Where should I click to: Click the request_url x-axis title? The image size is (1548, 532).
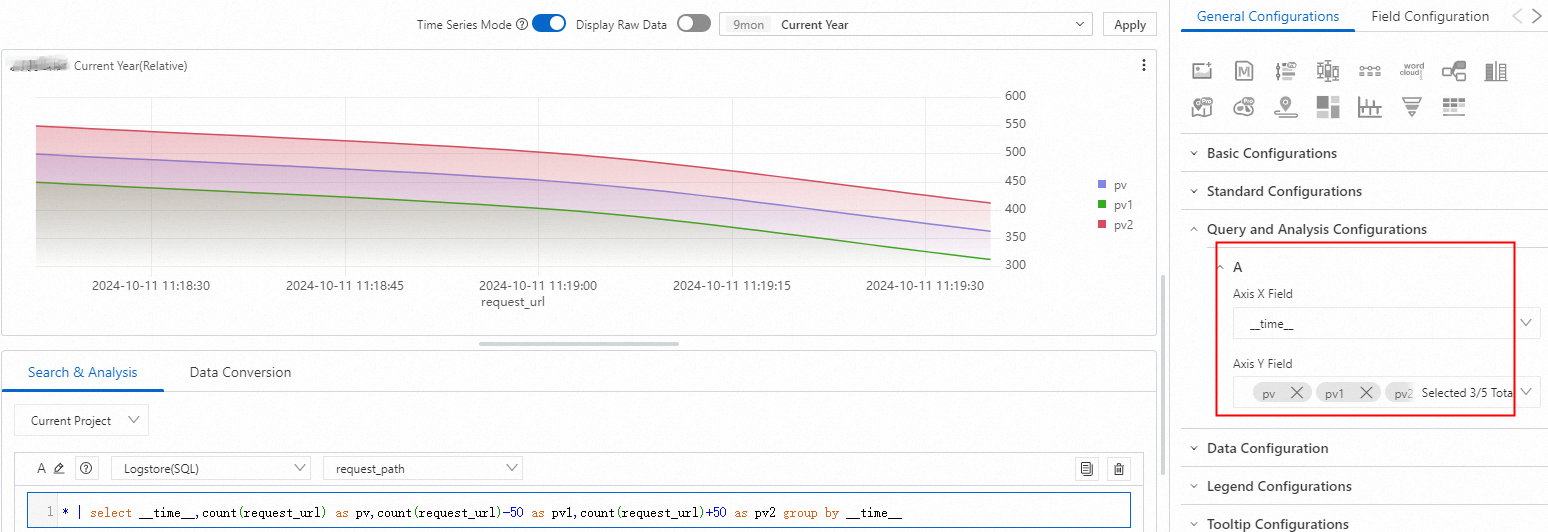pyautogui.click(x=513, y=301)
